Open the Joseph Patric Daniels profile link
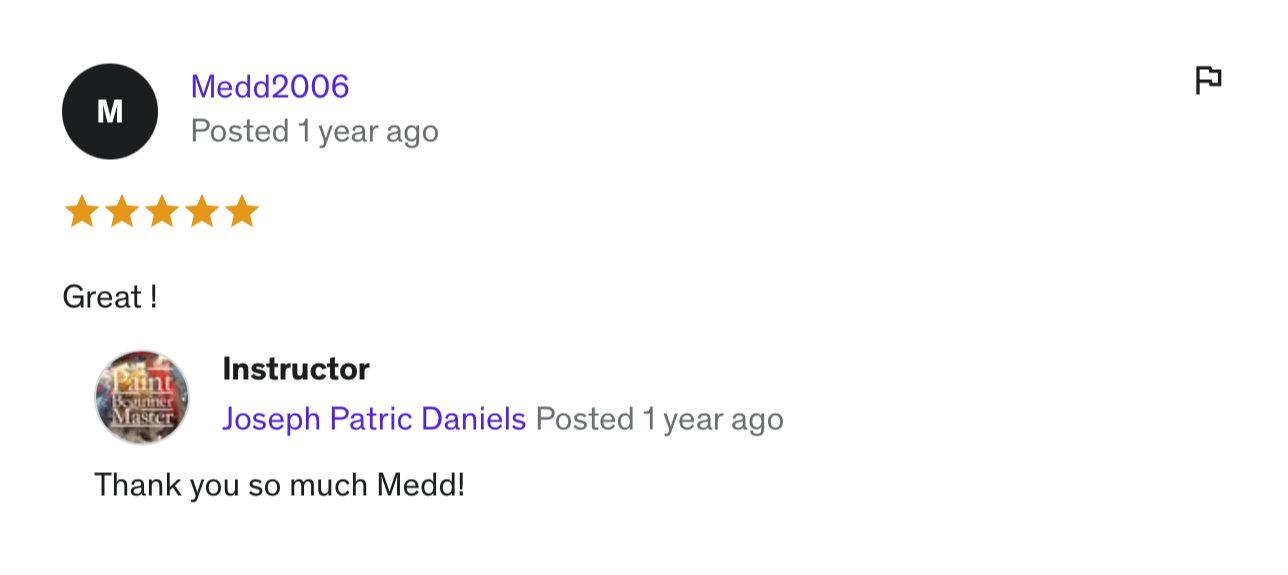 click(374, 419)
